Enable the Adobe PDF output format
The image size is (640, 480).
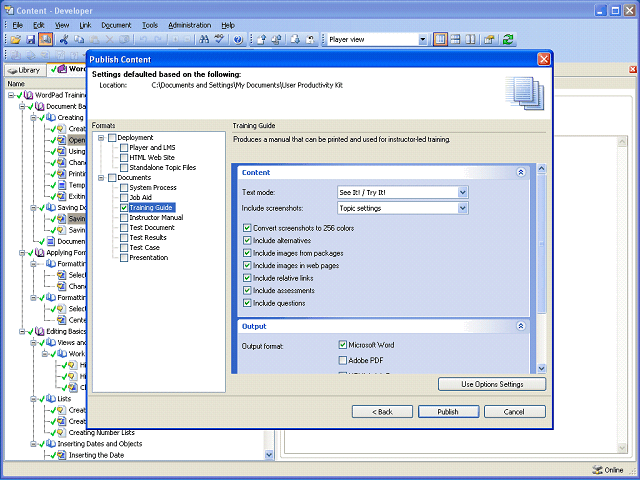(342, 360)
